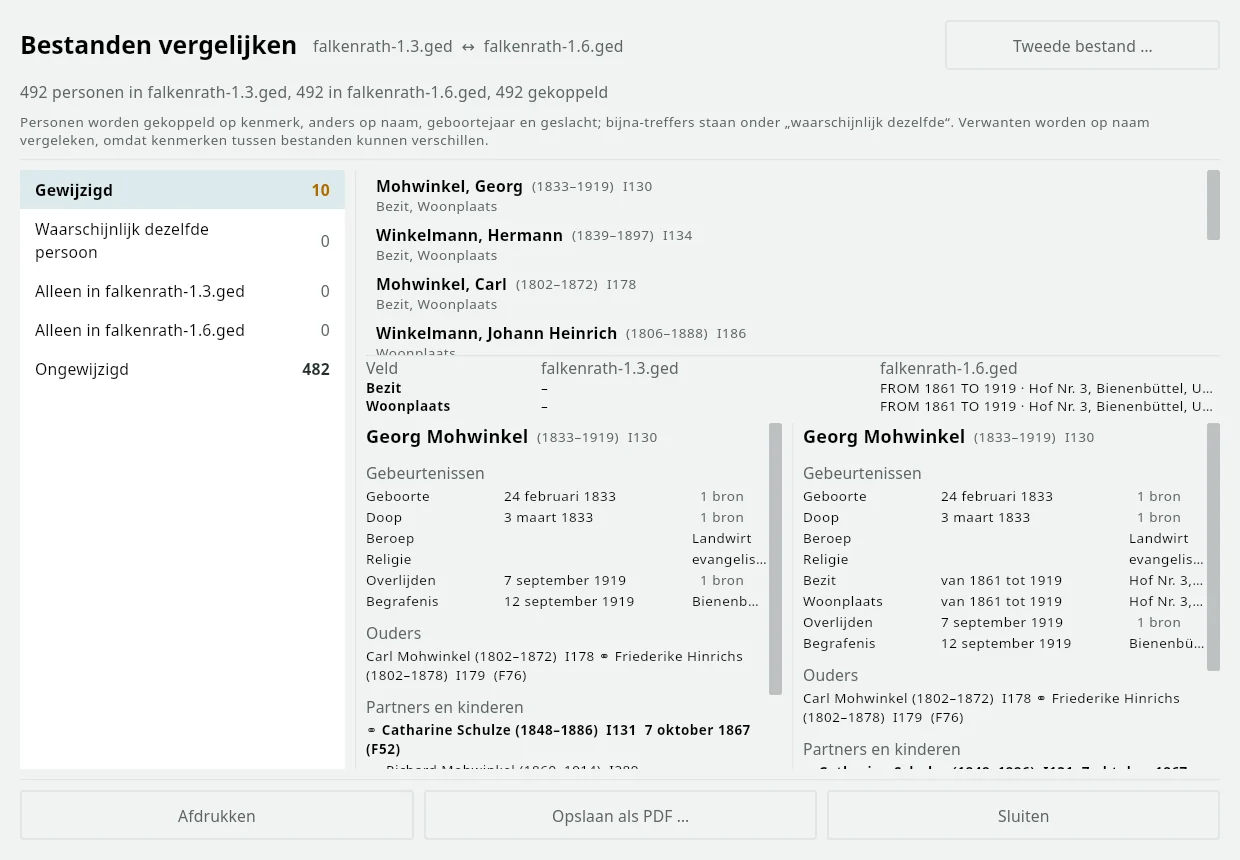Select the Gewijzigd category

(x=182, y=190)
